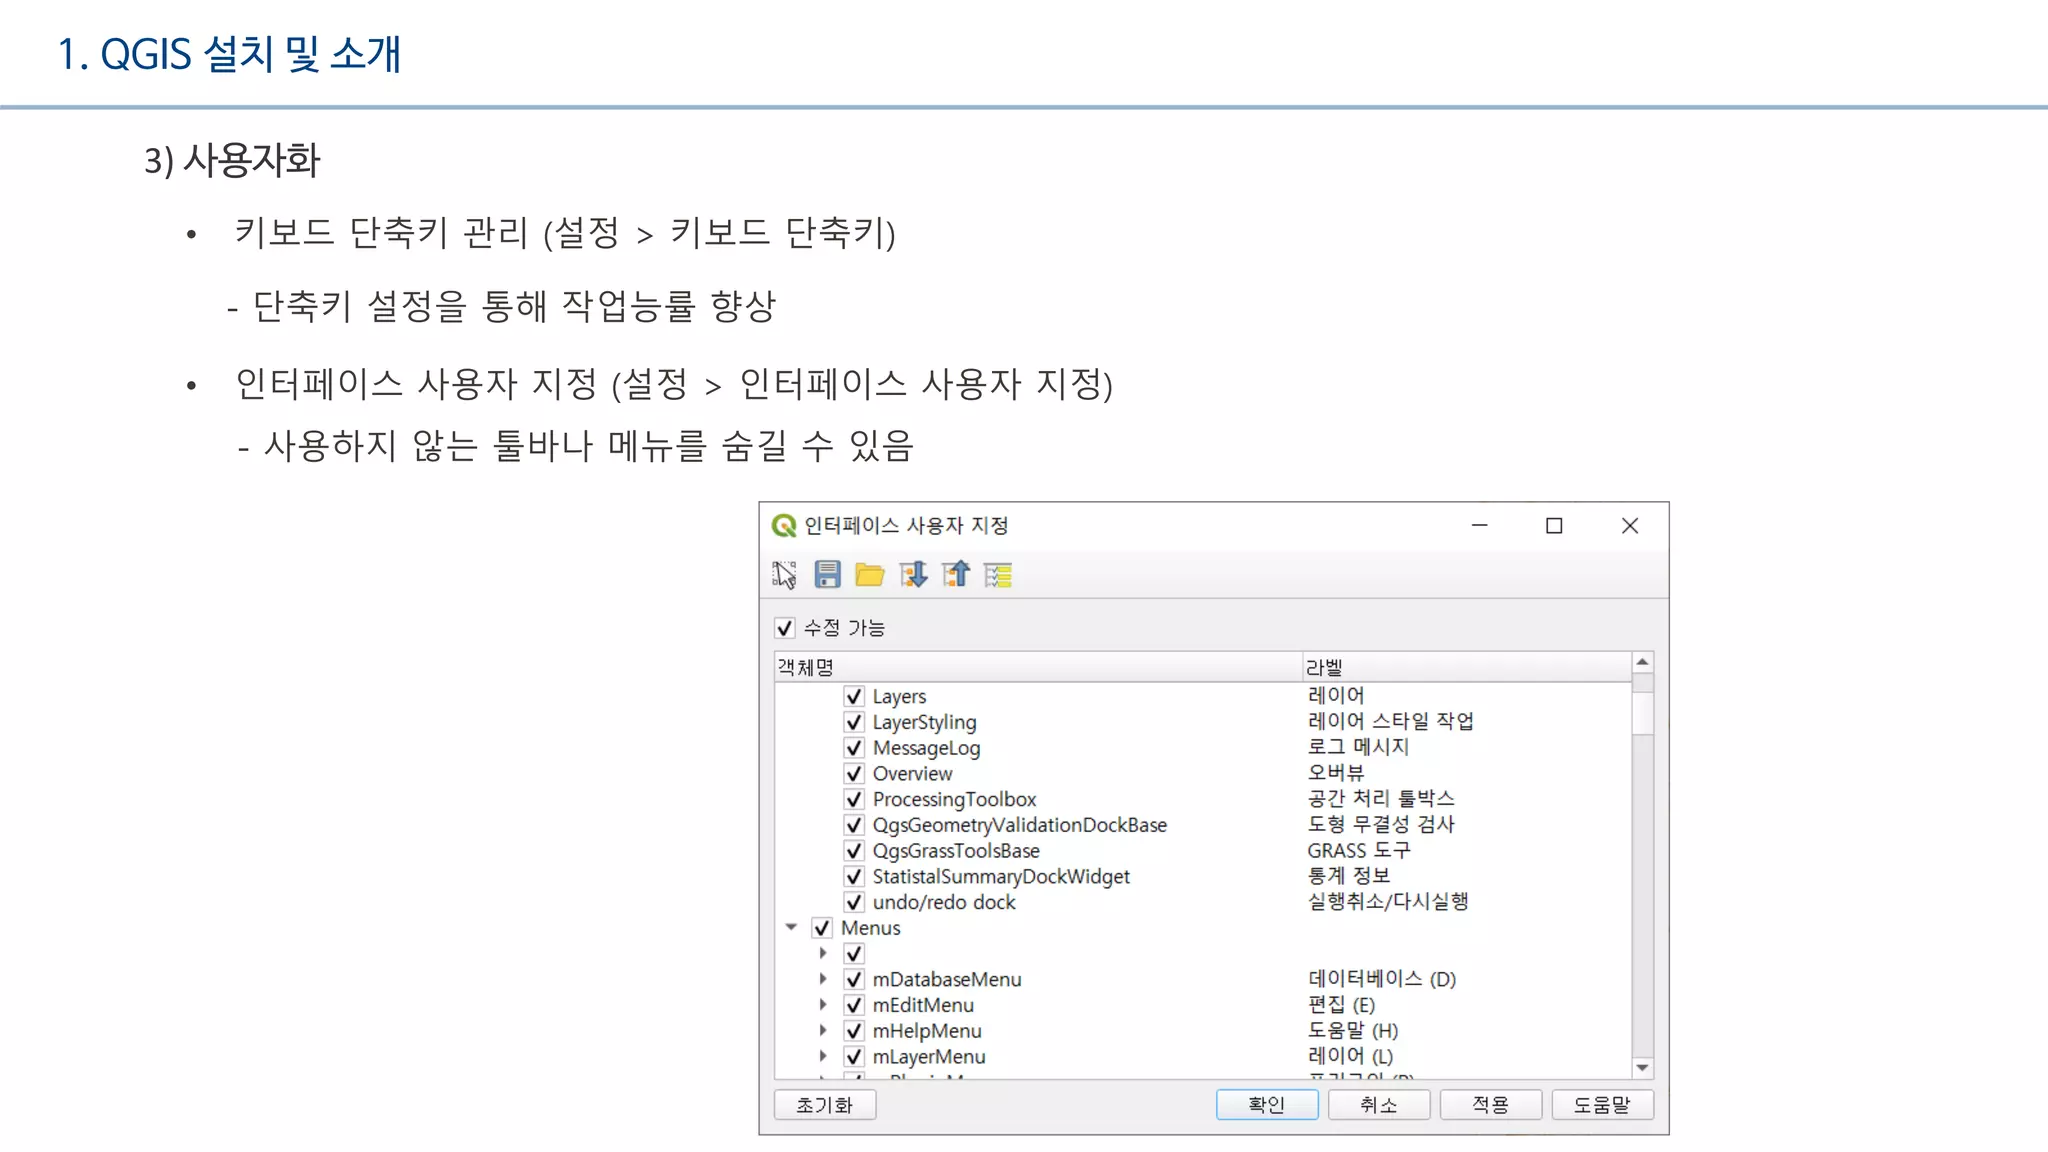Uncheck the mDatabaseMenu checkbox

[x=854, y=979]
